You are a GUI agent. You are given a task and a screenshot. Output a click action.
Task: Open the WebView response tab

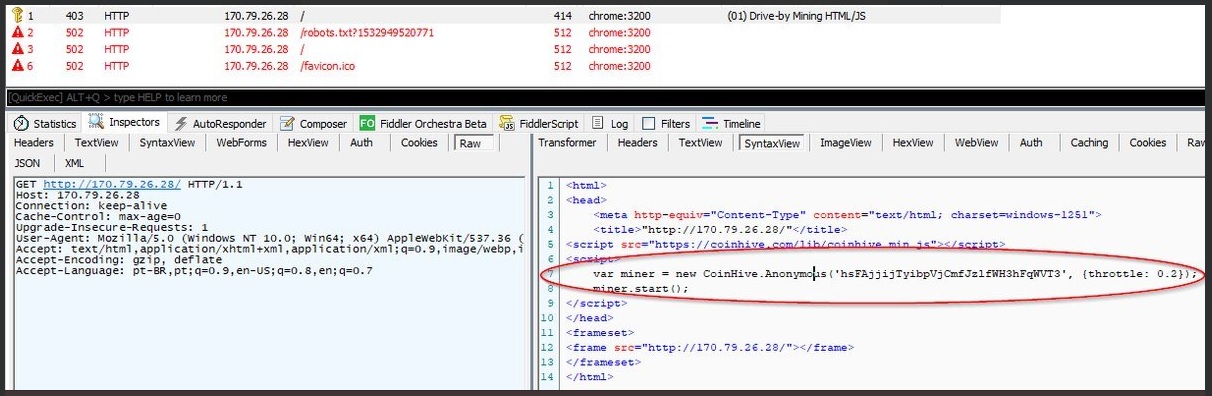point(977,143)
